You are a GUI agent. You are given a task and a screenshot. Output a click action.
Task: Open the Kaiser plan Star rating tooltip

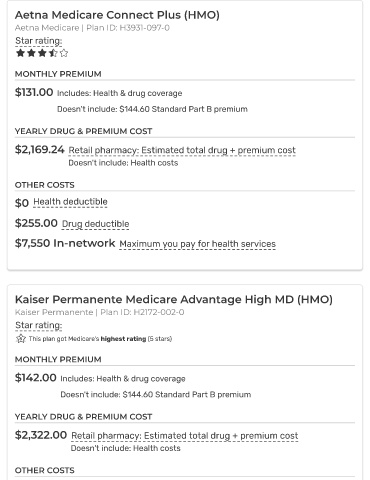(x=39, y=325)
